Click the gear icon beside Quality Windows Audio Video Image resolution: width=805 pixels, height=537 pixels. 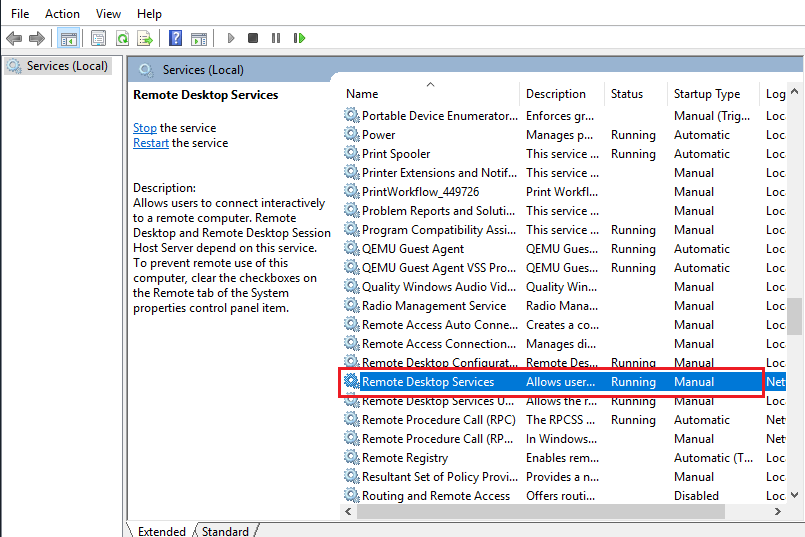pos(351,286)
